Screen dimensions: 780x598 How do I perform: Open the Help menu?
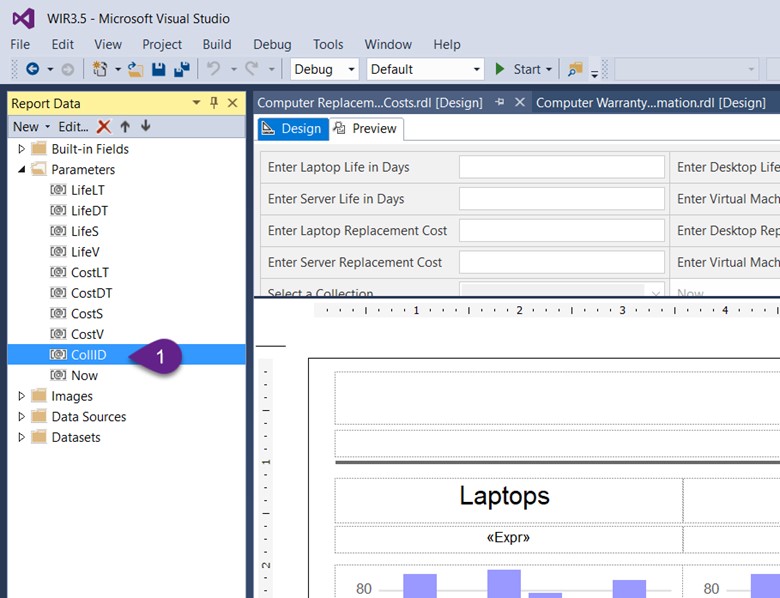point(447,44)
